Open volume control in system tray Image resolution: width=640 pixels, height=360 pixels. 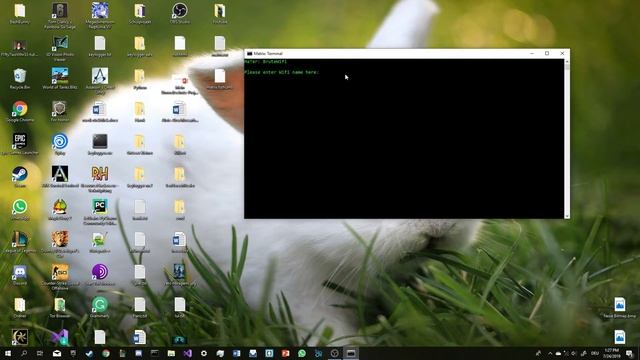(x=573, y=353)
